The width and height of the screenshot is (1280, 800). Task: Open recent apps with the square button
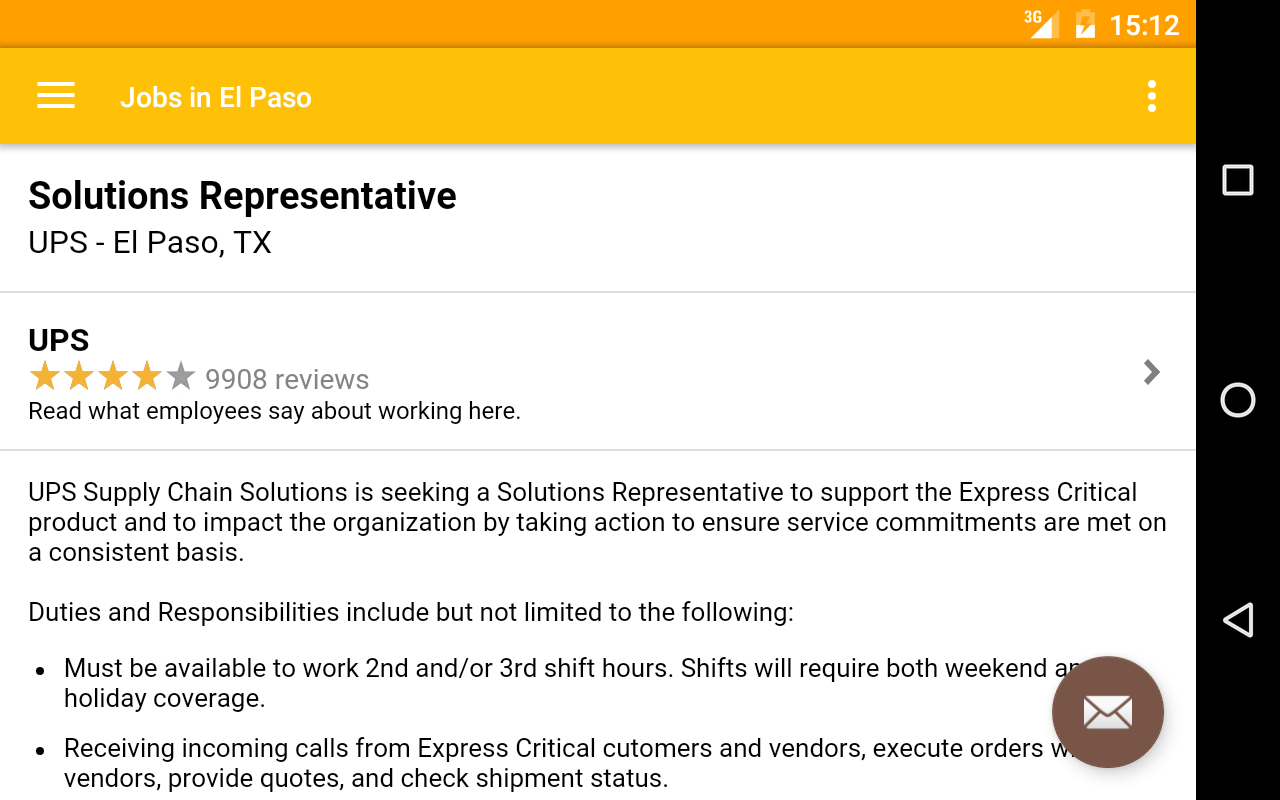tap(1238, 180)
